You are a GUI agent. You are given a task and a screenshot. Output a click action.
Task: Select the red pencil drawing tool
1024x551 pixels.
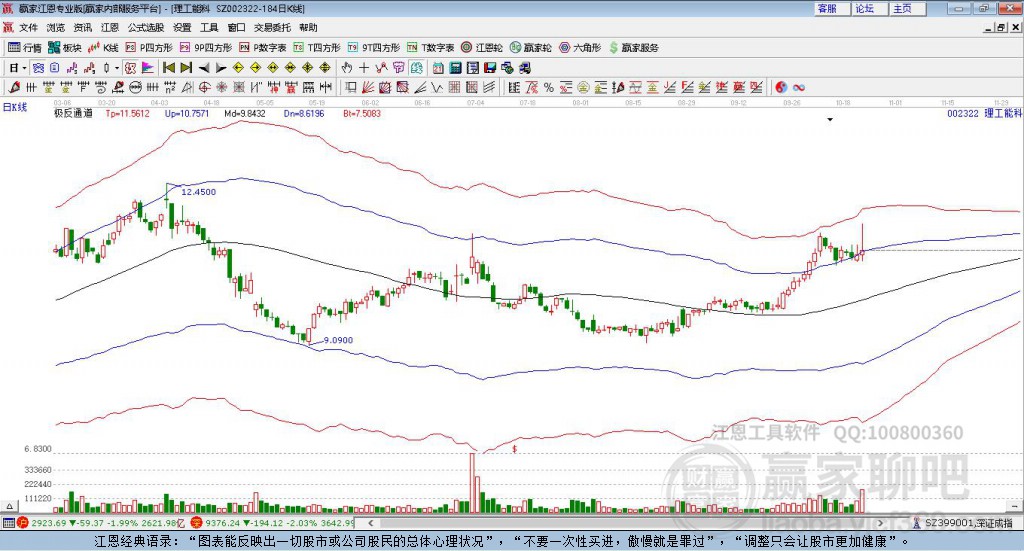[14, 87]
